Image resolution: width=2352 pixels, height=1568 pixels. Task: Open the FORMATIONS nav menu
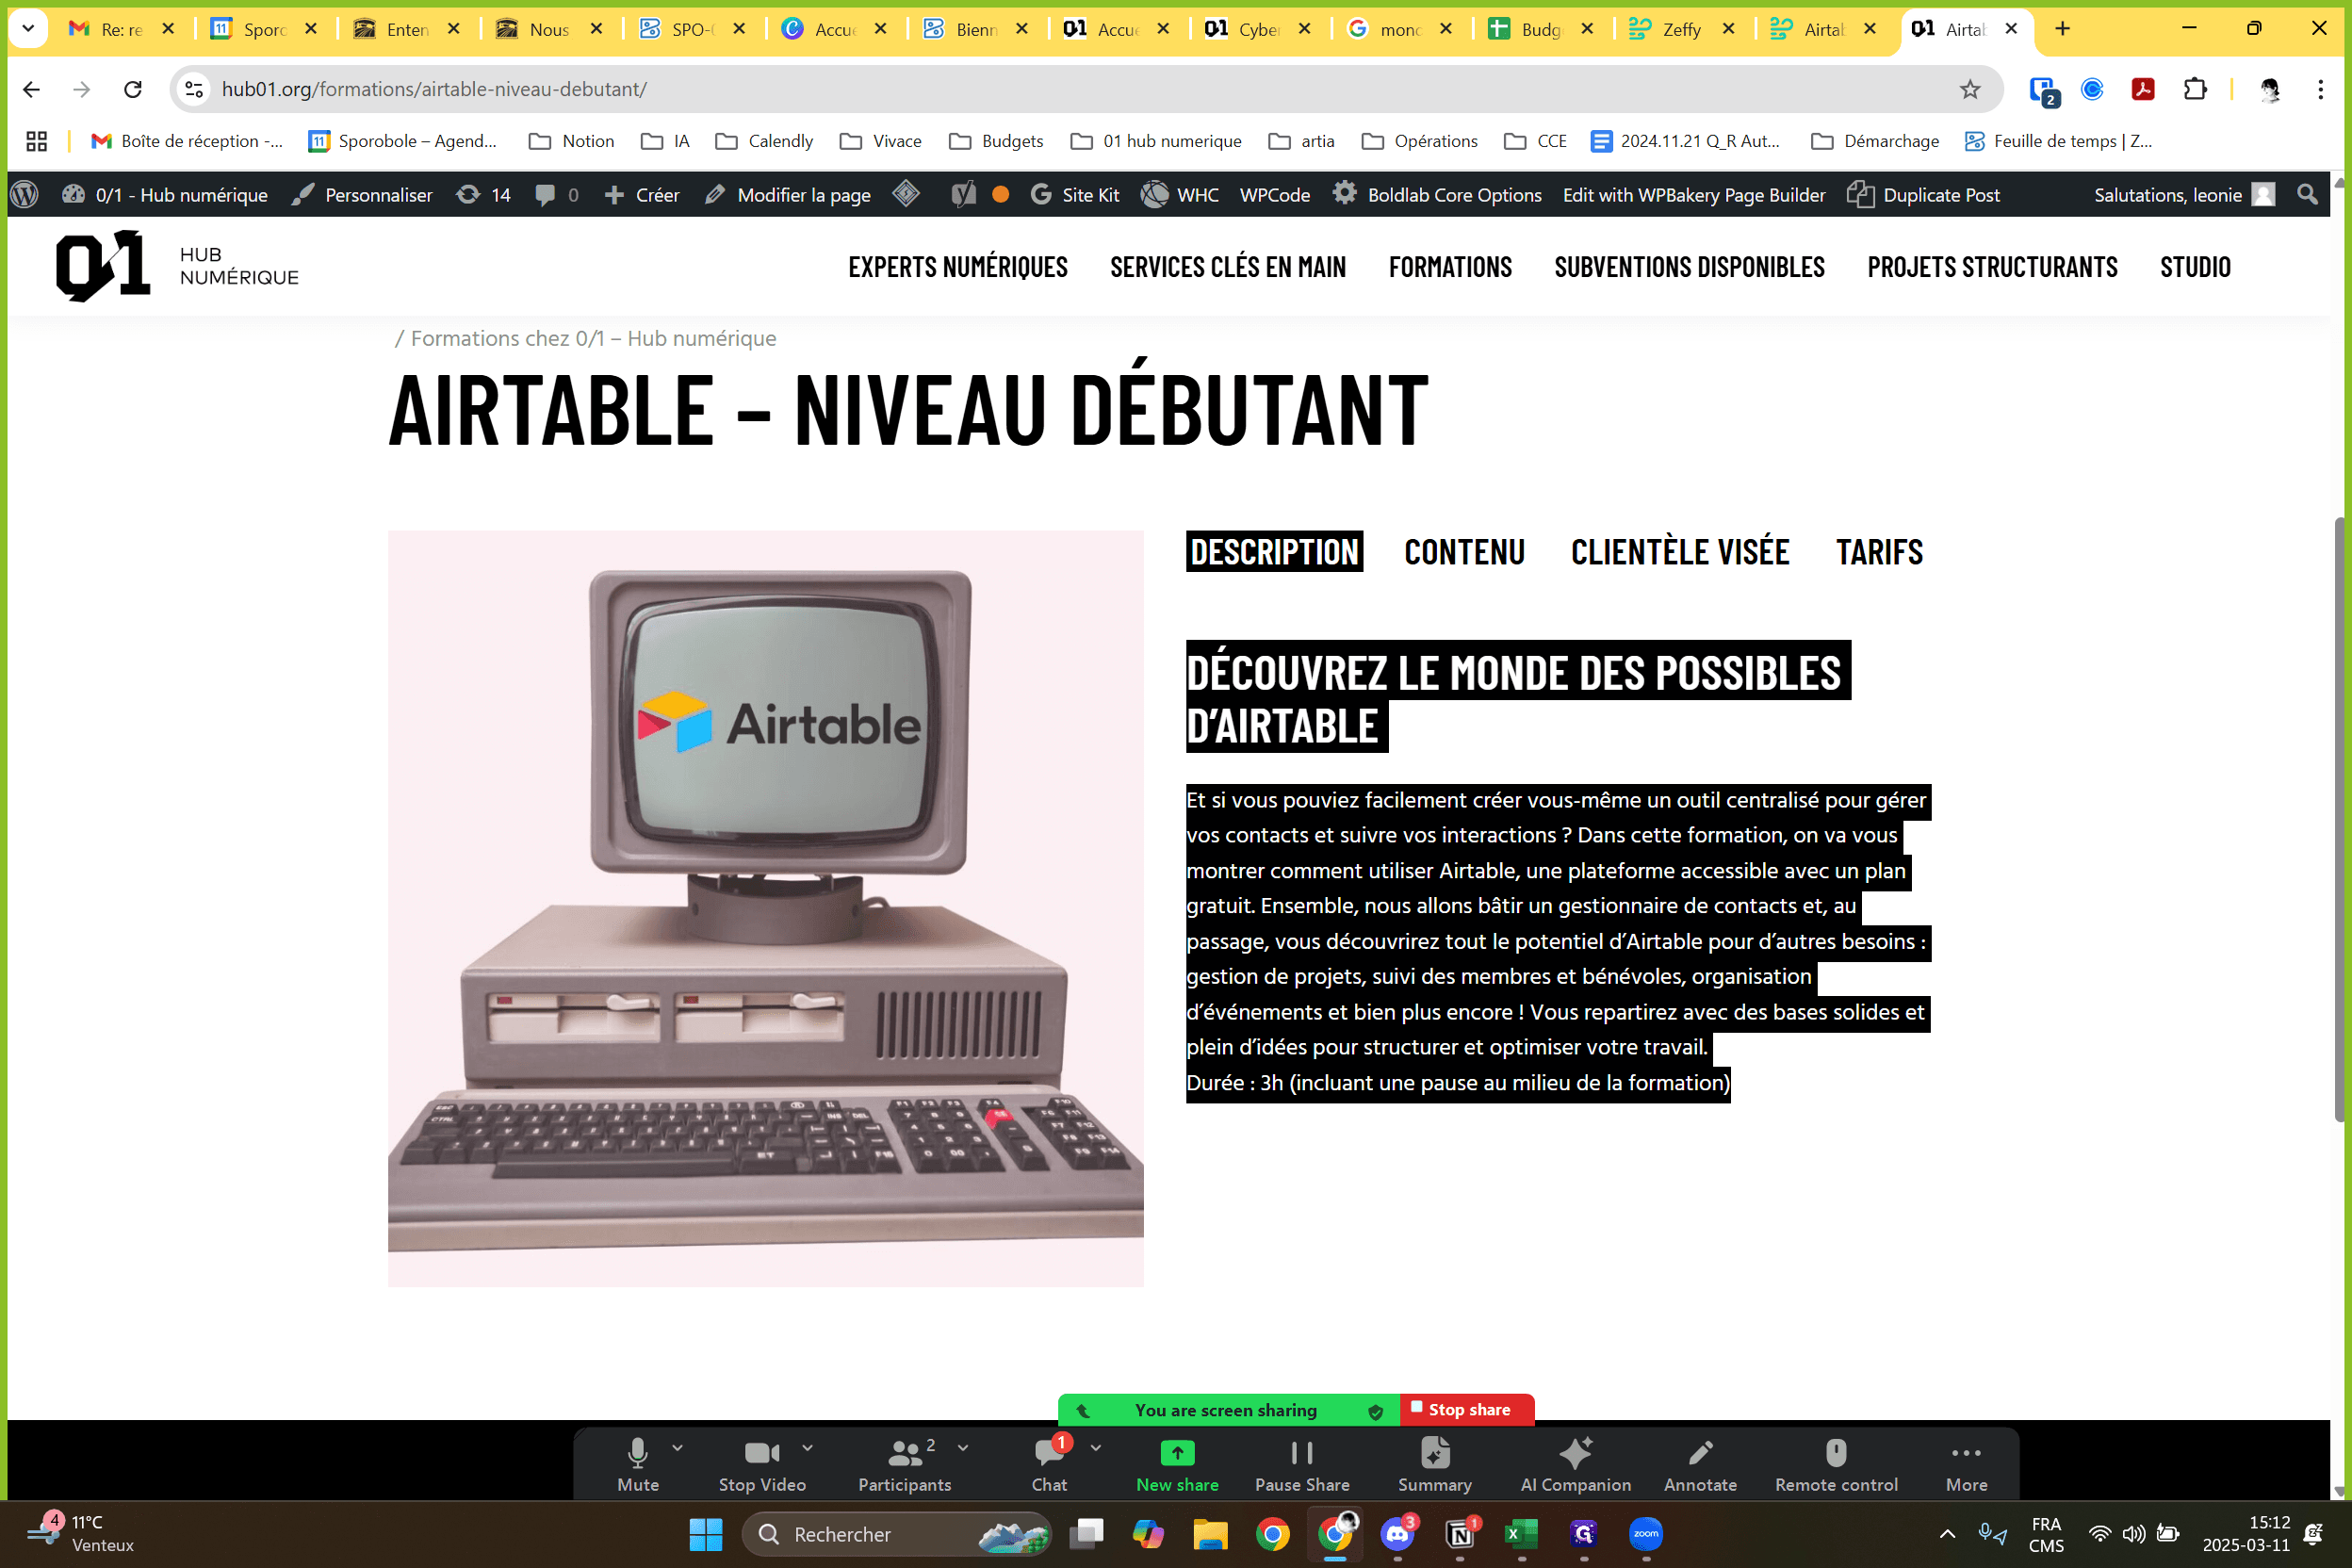tap(1450, 267)
